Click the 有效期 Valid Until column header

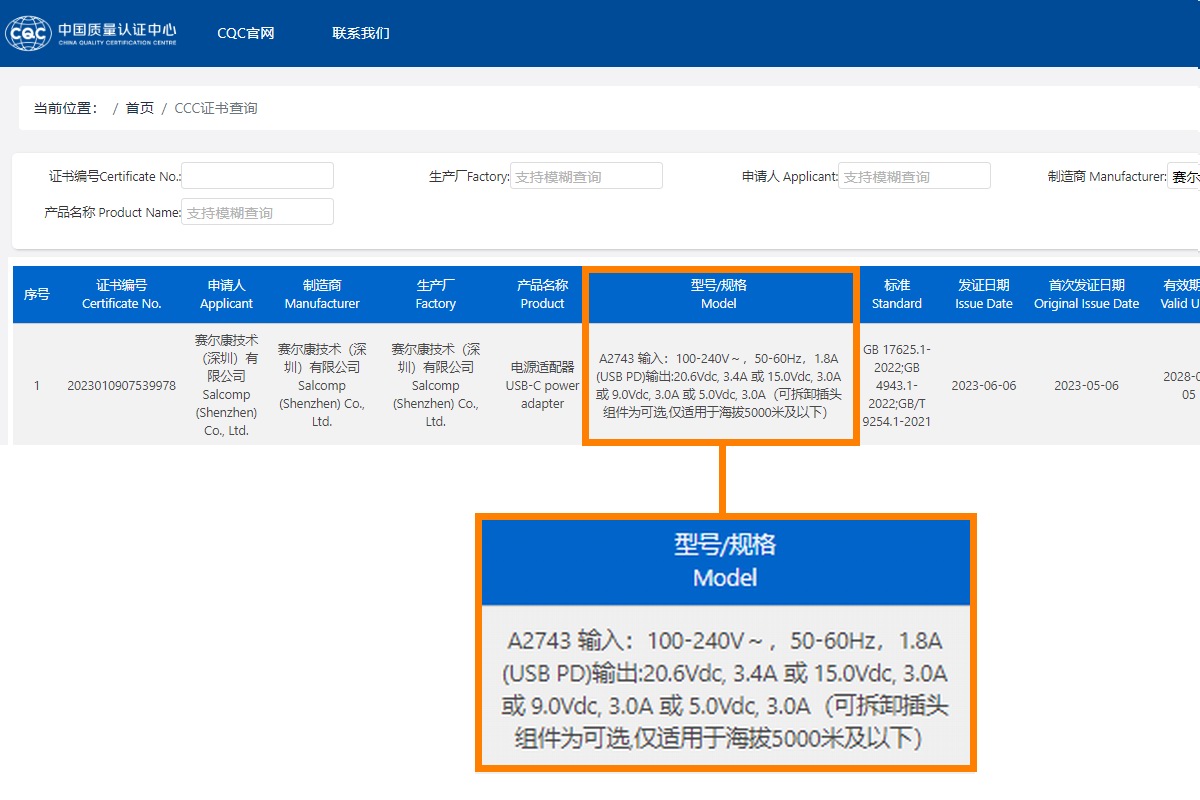pos(1180,294)
